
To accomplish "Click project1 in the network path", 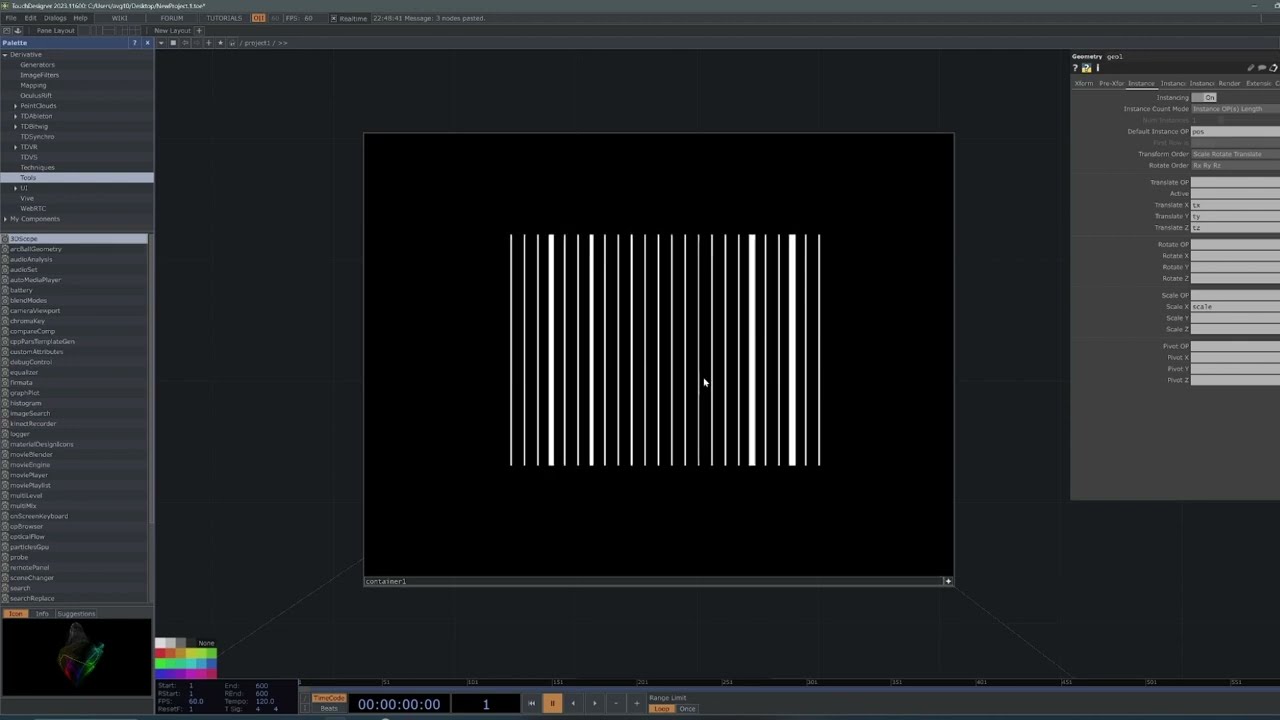I will 256,43.
